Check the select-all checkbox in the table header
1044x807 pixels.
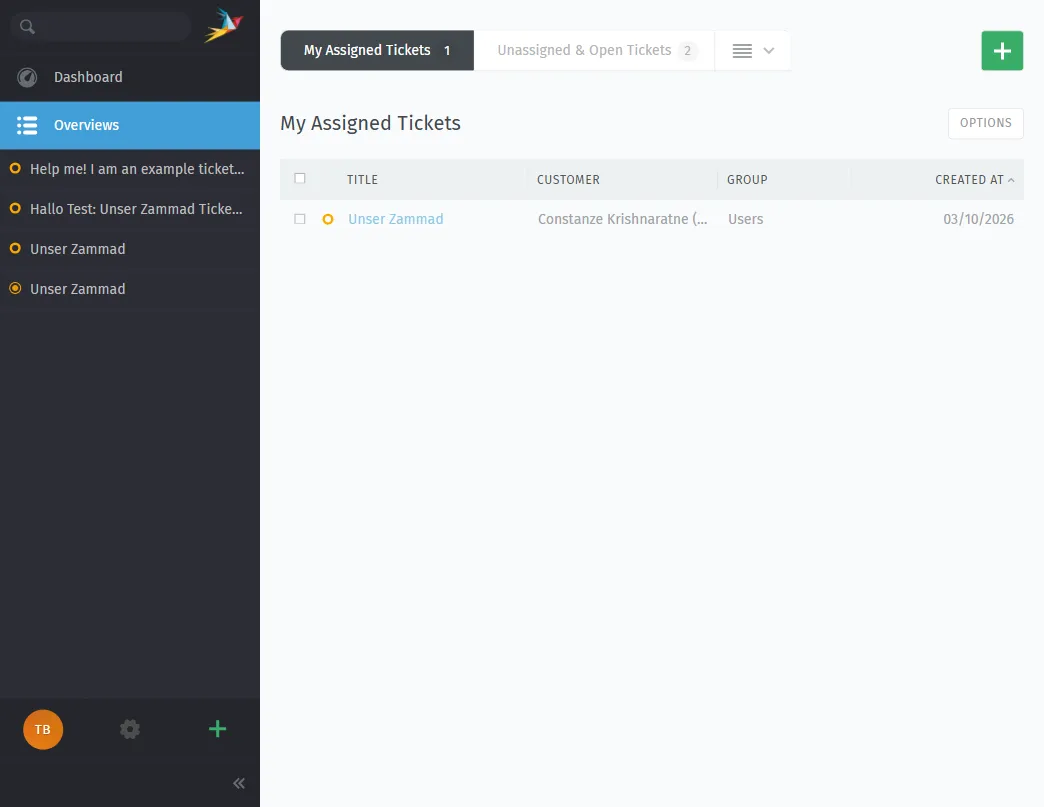[300, 178]
